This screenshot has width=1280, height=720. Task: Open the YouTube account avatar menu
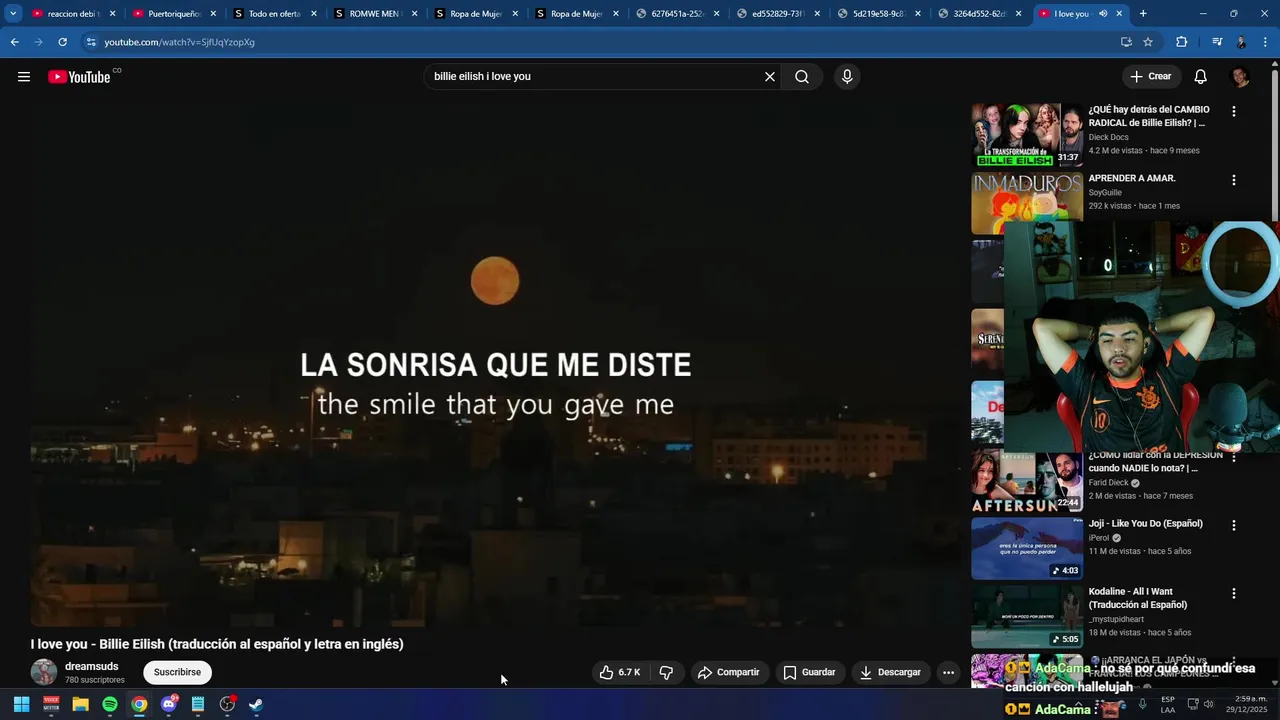1240,77
